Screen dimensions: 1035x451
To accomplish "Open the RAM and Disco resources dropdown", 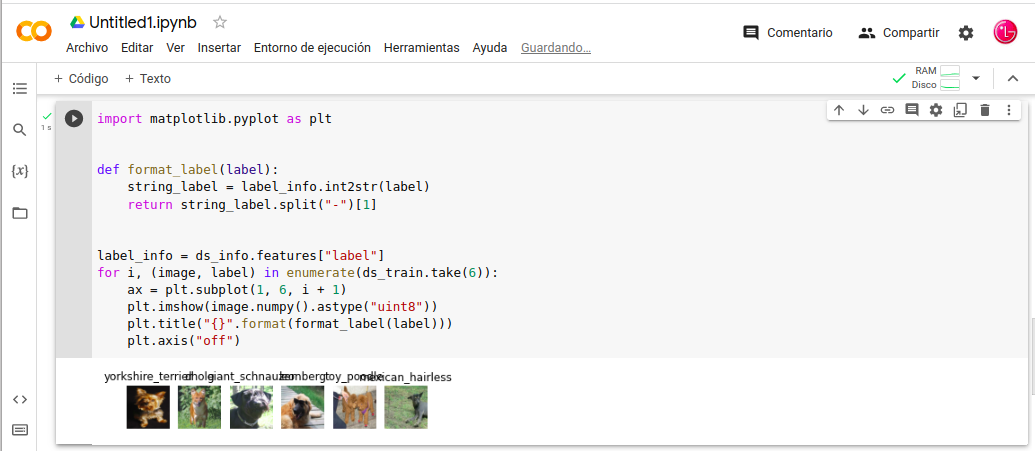I will [x=976, y=78].
